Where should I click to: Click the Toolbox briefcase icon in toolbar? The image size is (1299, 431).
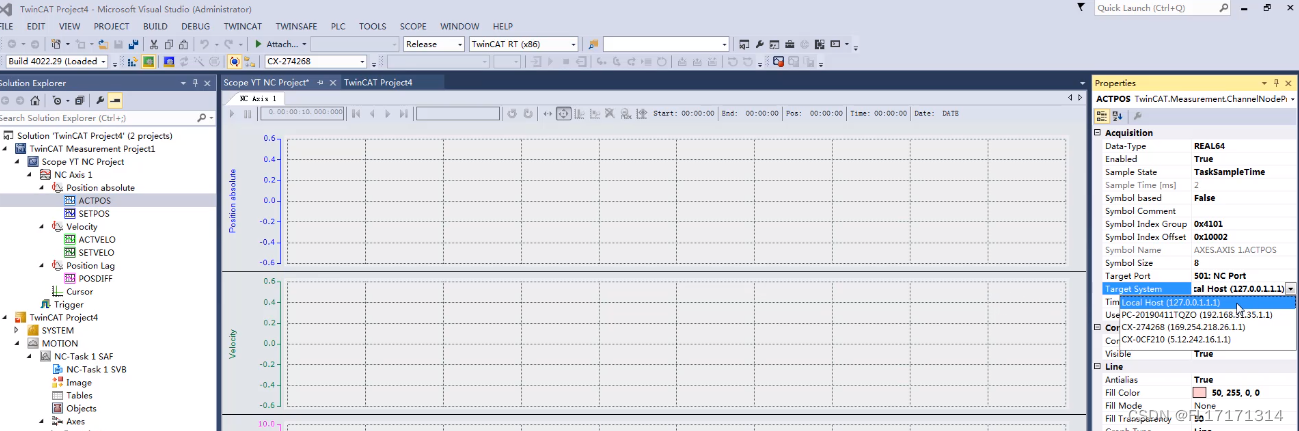(789, 44)
